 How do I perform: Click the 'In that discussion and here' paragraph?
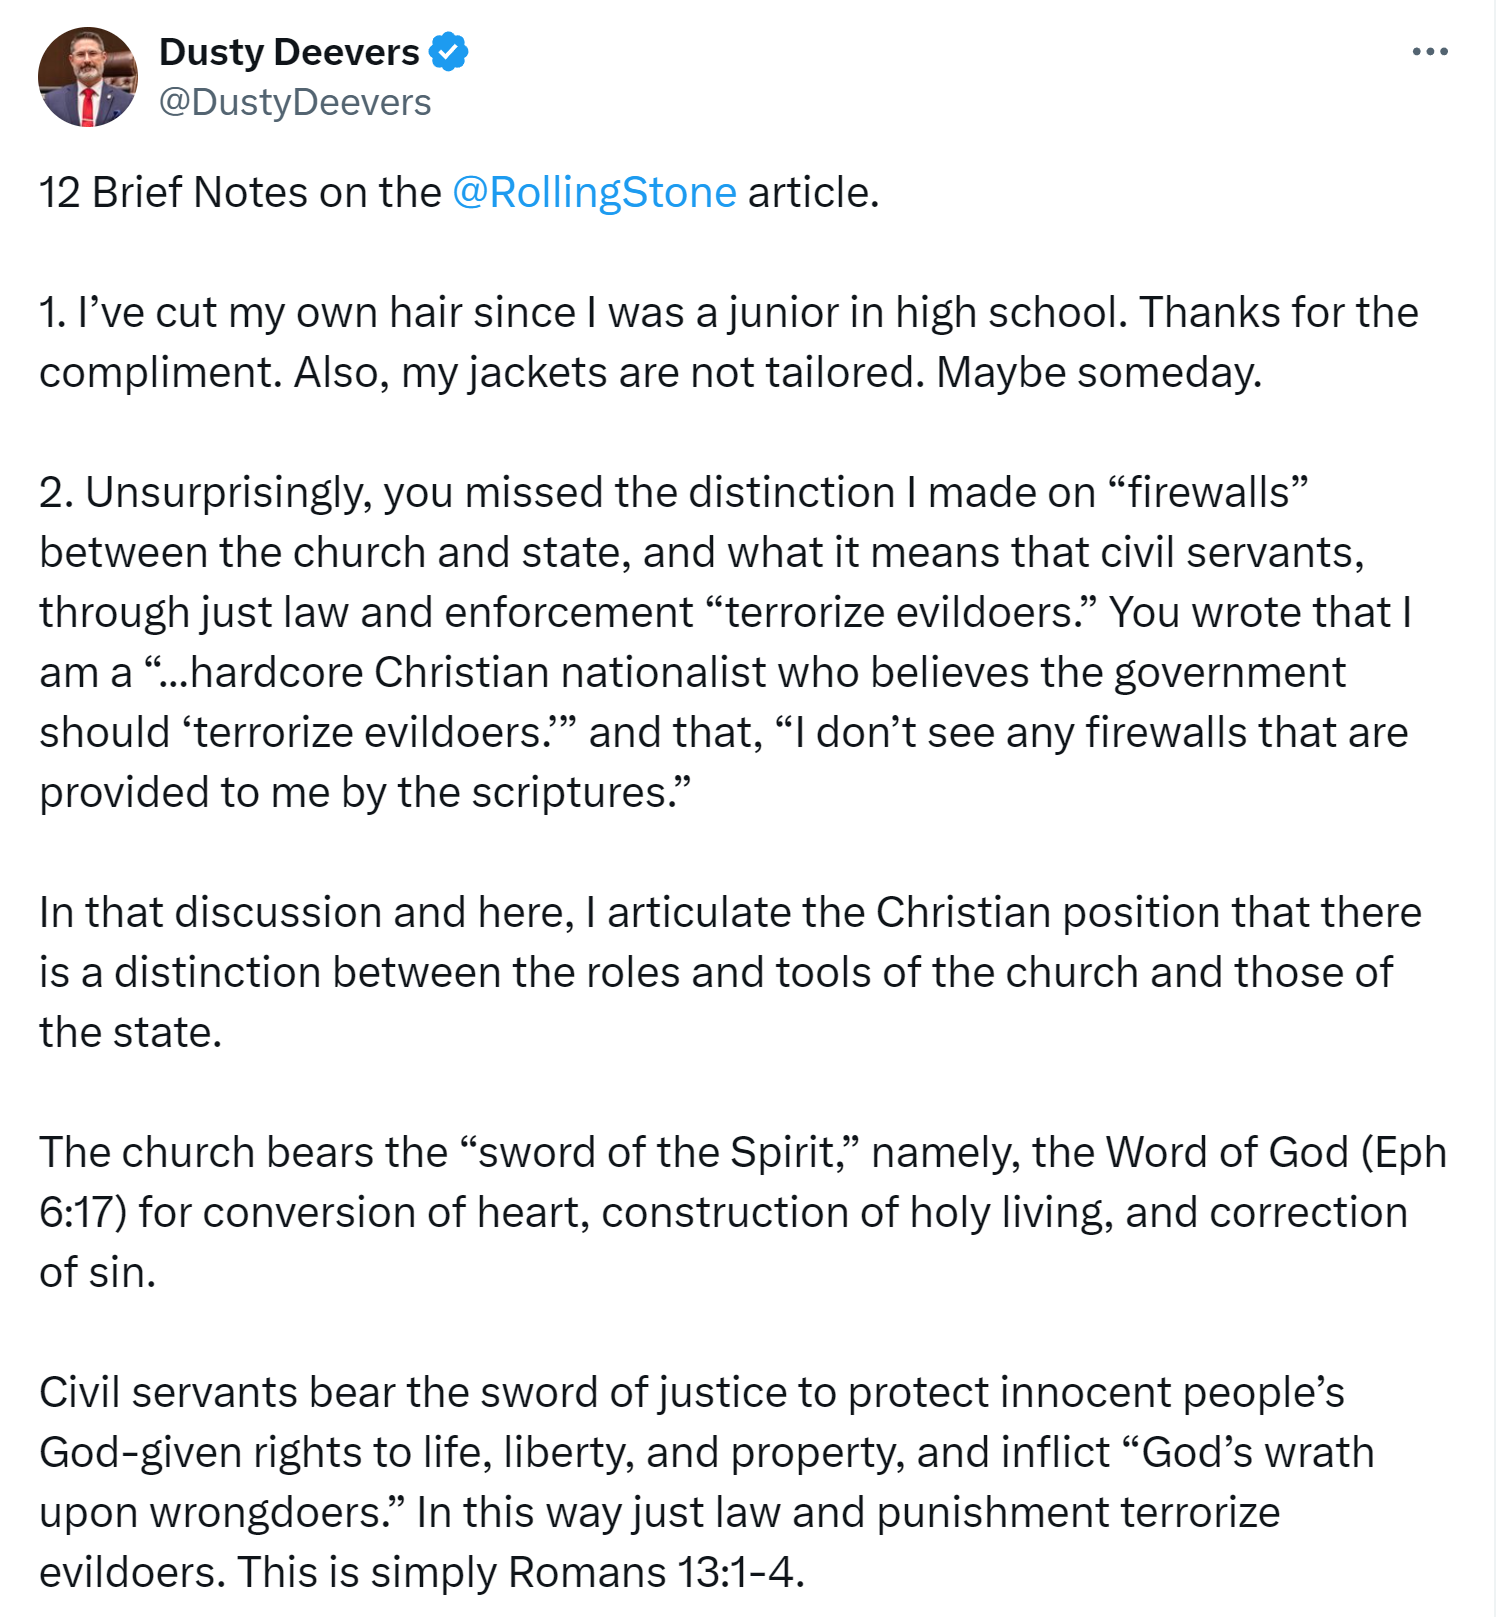click(730, 972)
